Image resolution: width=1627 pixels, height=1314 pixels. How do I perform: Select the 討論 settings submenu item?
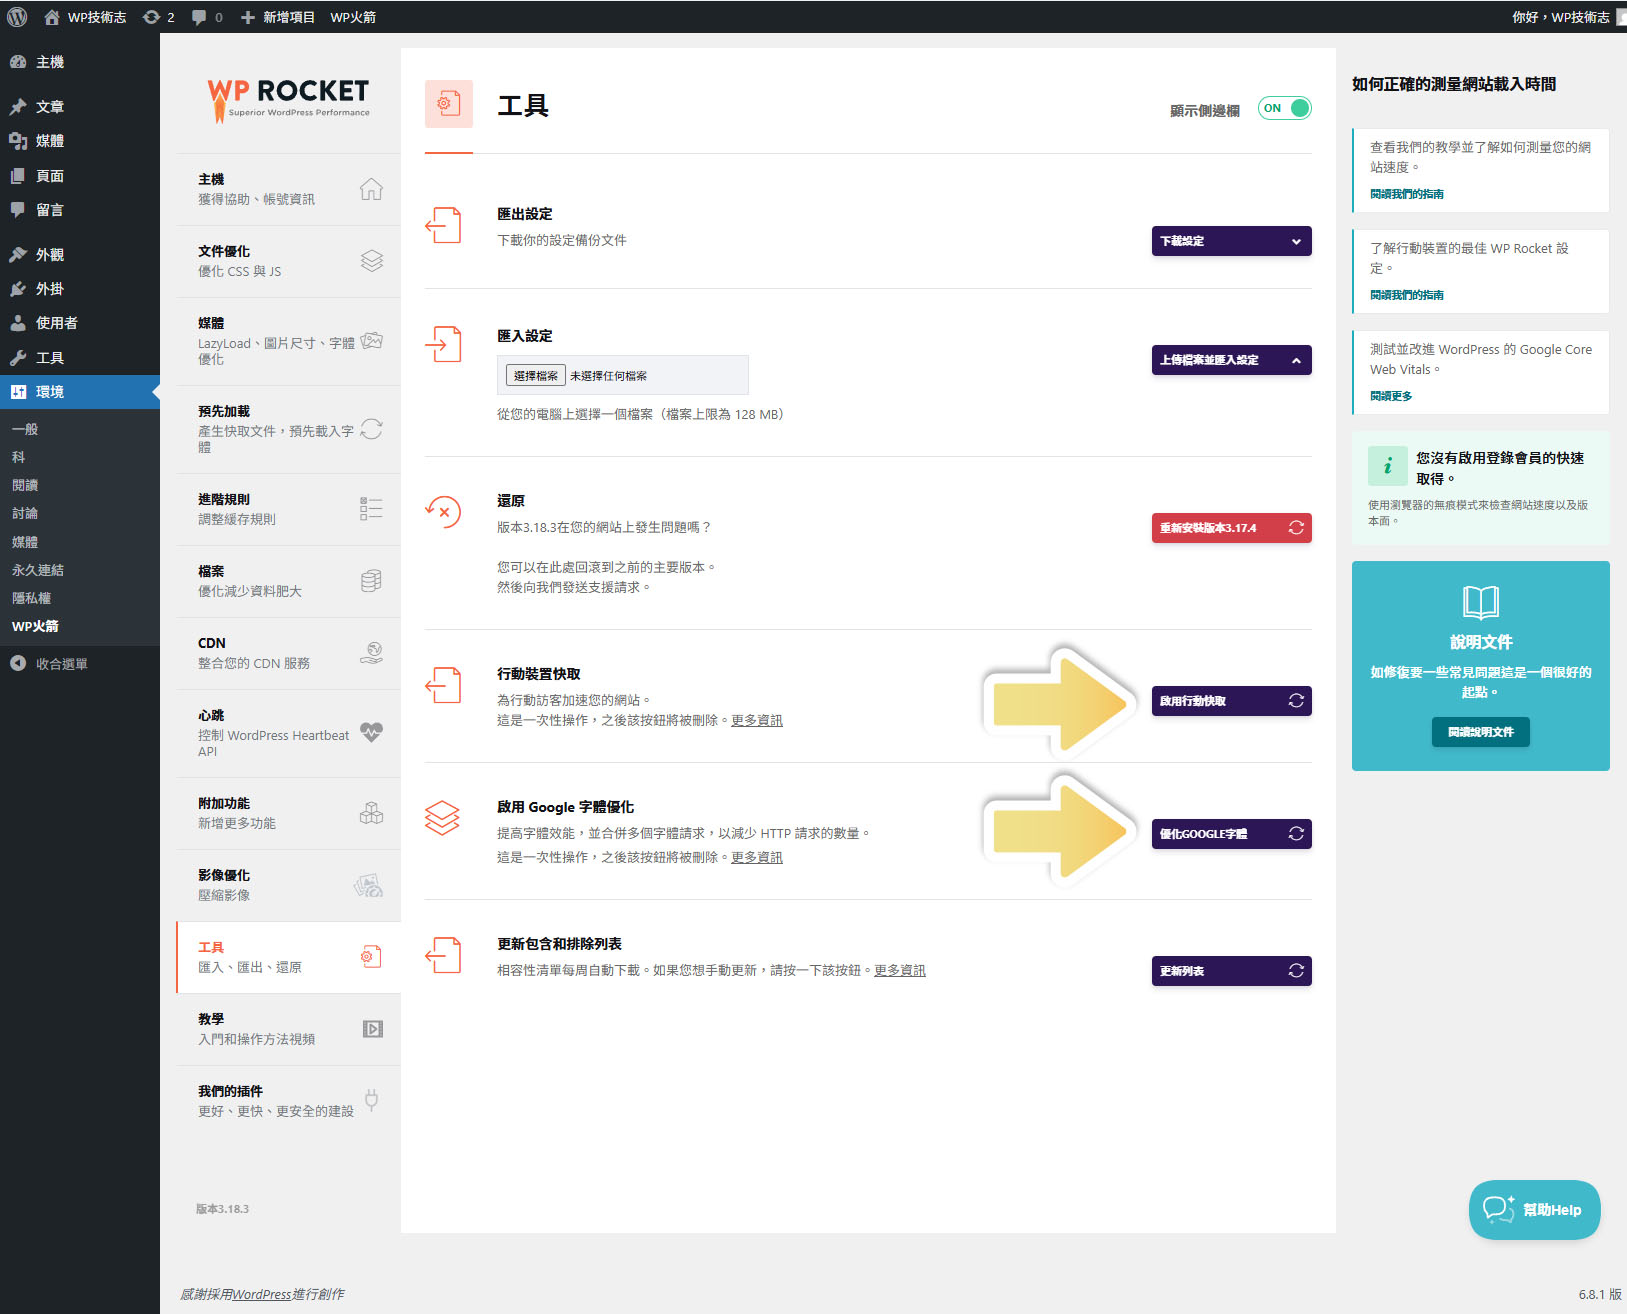coord(25,513)
